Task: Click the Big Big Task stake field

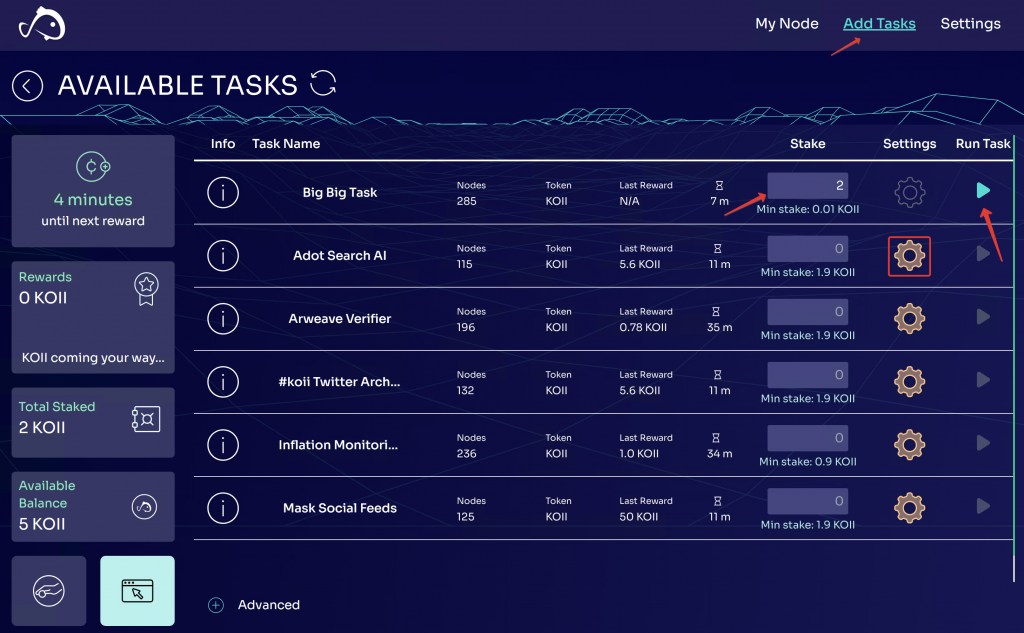Action: coord(807,186)
